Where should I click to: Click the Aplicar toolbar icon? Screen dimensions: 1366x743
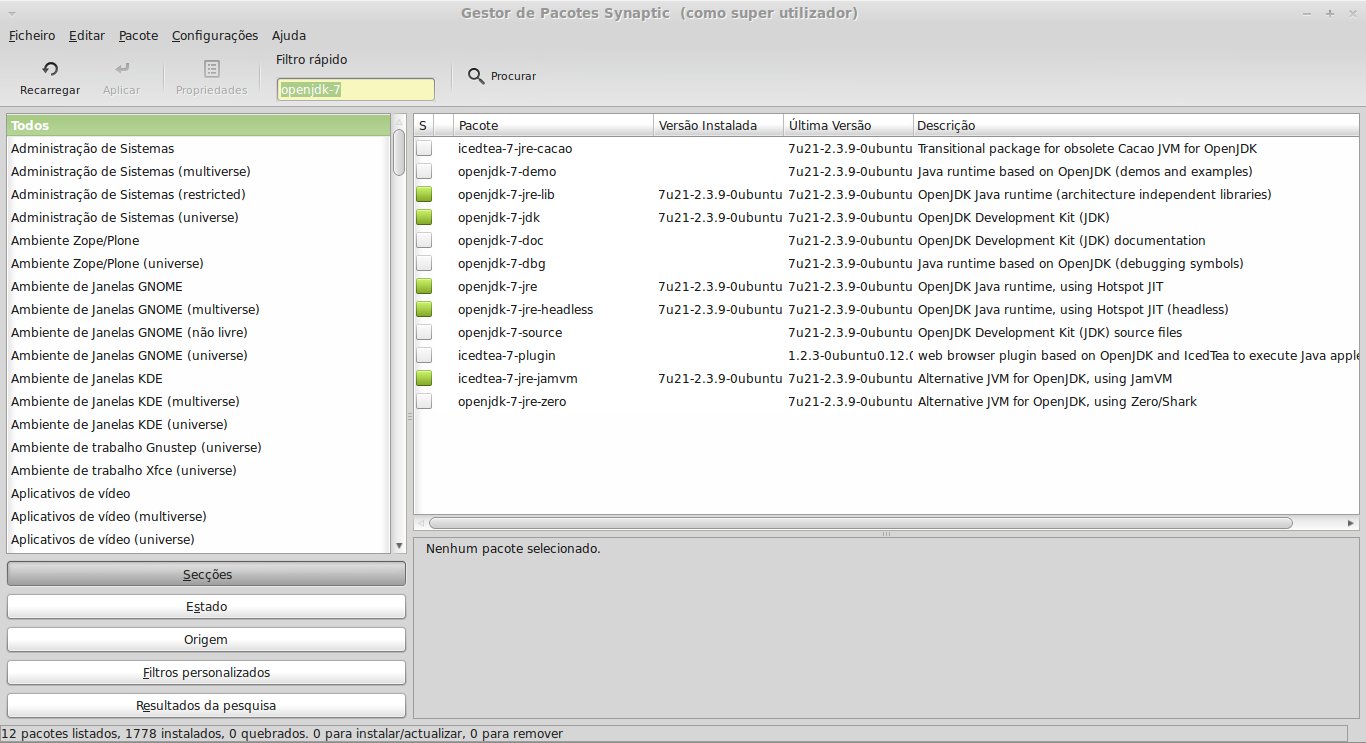[121, 77]
